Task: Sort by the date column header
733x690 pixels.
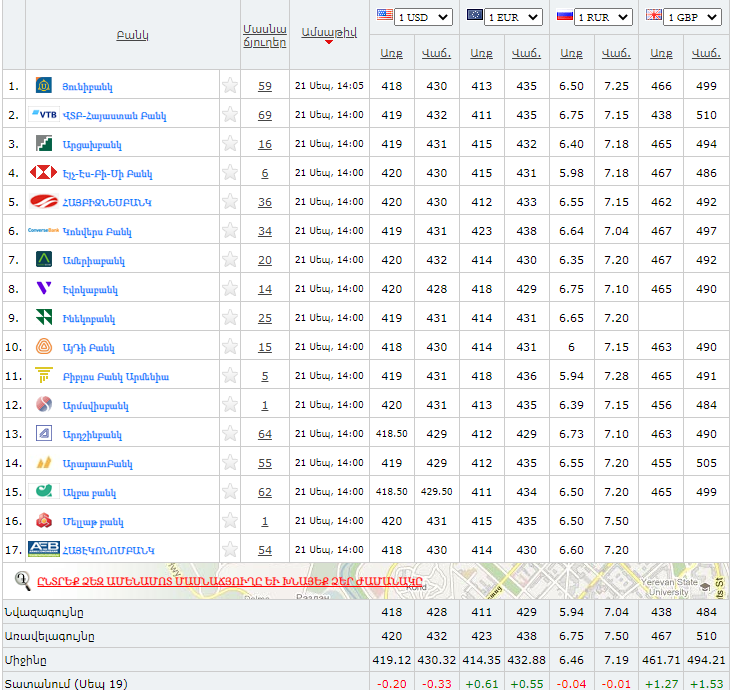Action: (329, 32)
